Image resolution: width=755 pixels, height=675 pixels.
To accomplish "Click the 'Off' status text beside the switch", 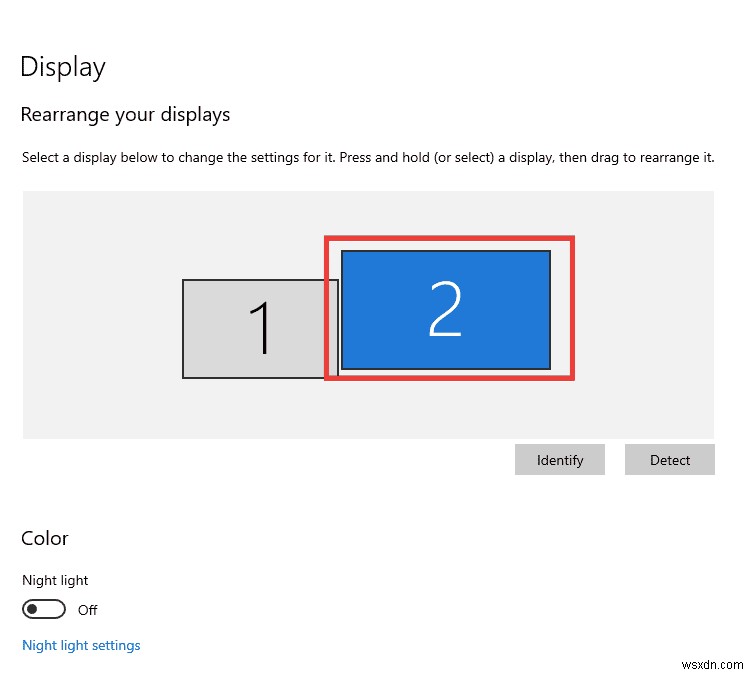I will [88, 610].
